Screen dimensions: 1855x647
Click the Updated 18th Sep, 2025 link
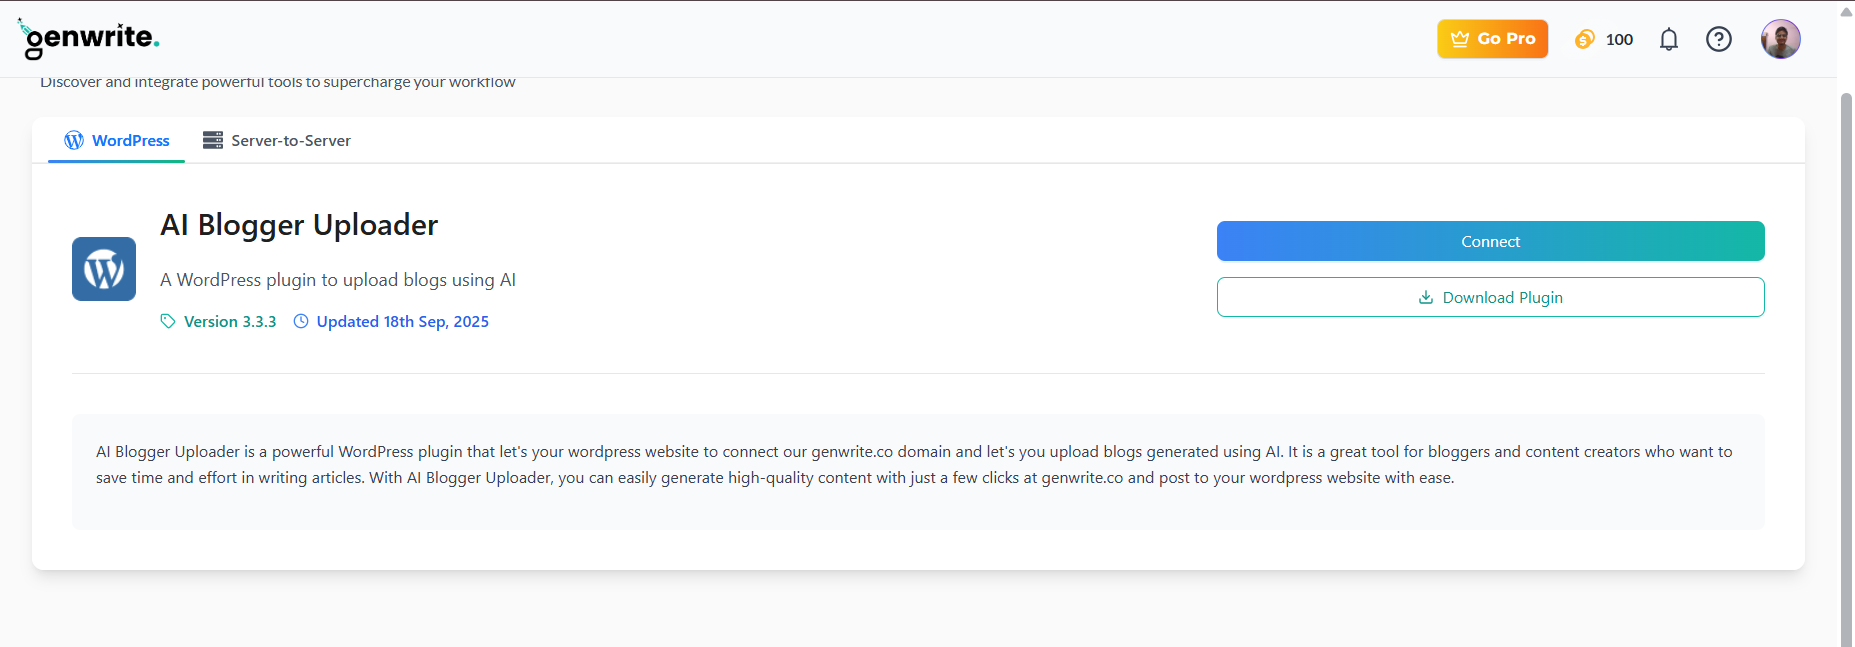coord(402,321)
